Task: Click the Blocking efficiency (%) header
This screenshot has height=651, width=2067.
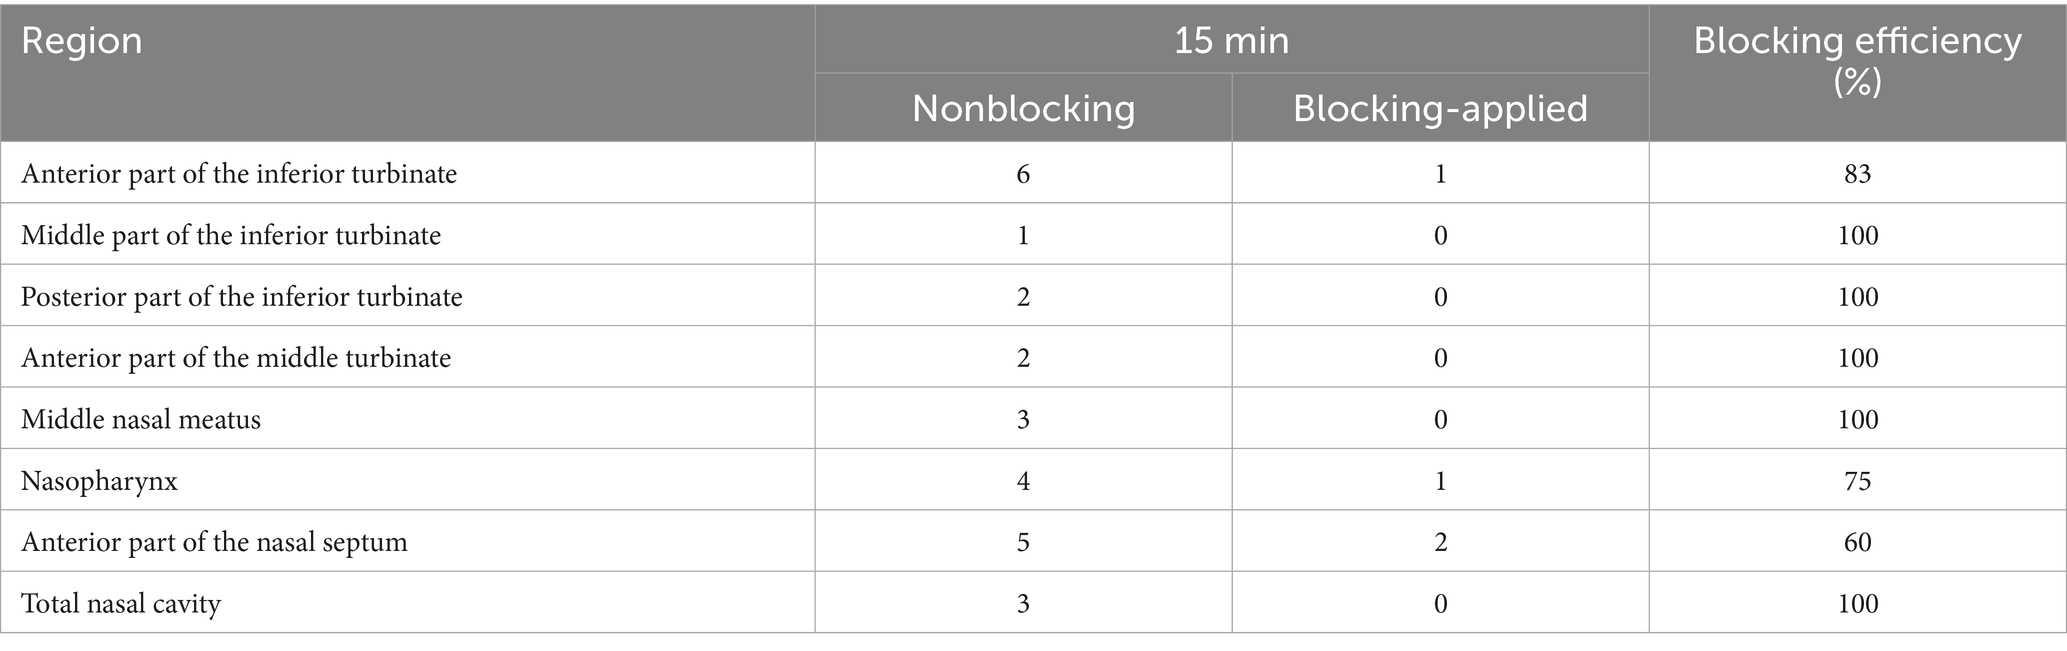Action: point(1857,60)
